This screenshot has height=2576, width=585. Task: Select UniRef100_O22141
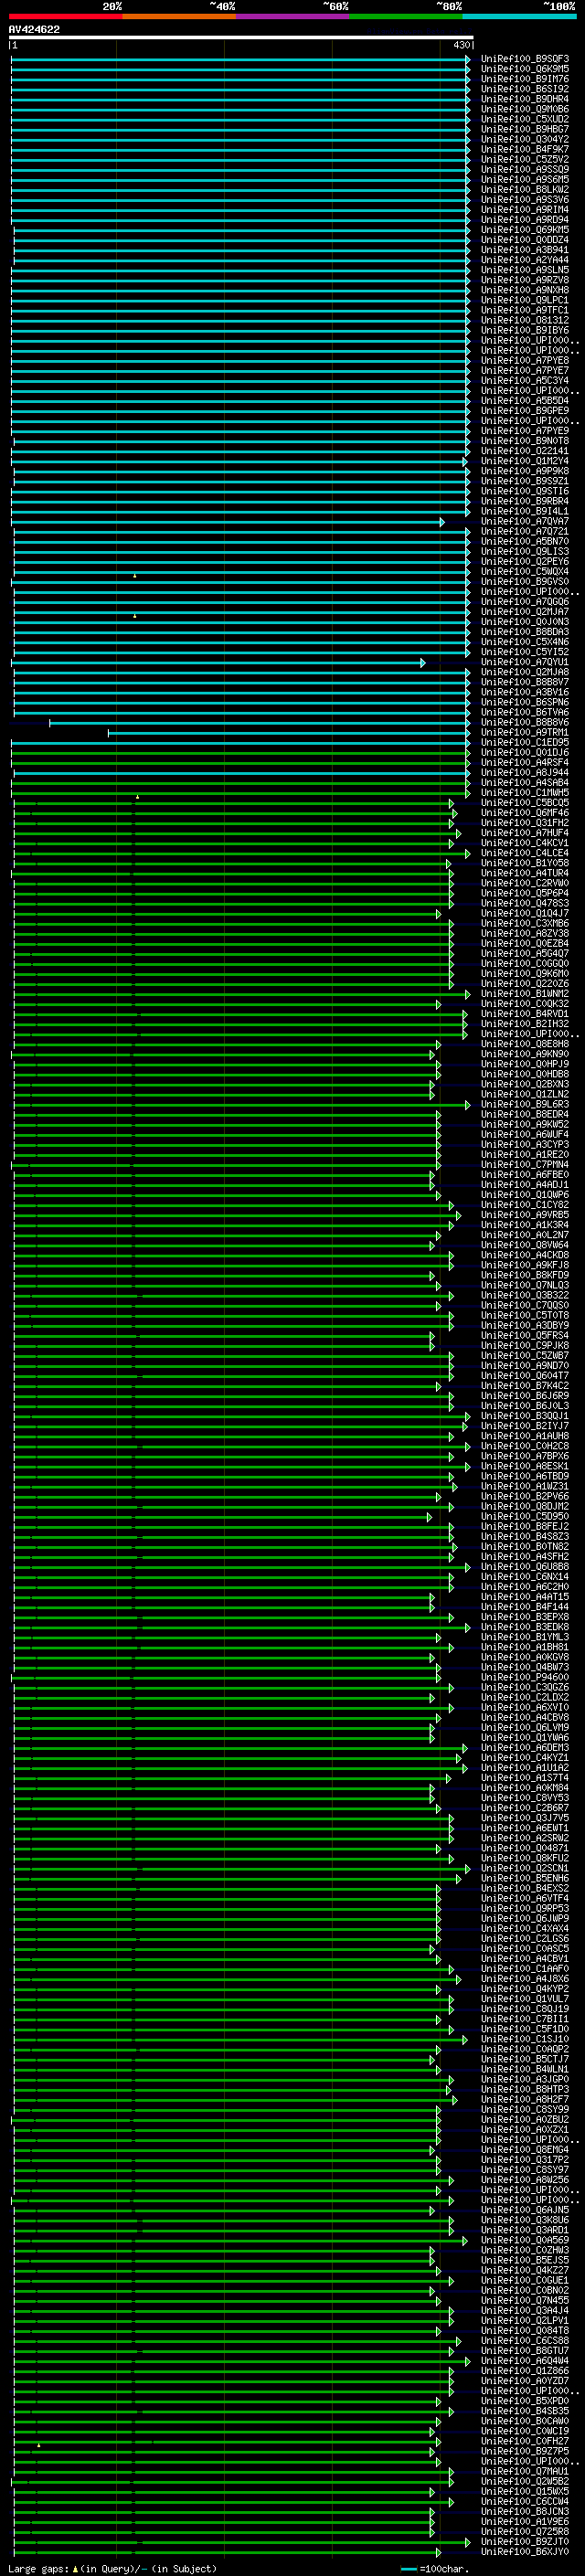(524, 450)
